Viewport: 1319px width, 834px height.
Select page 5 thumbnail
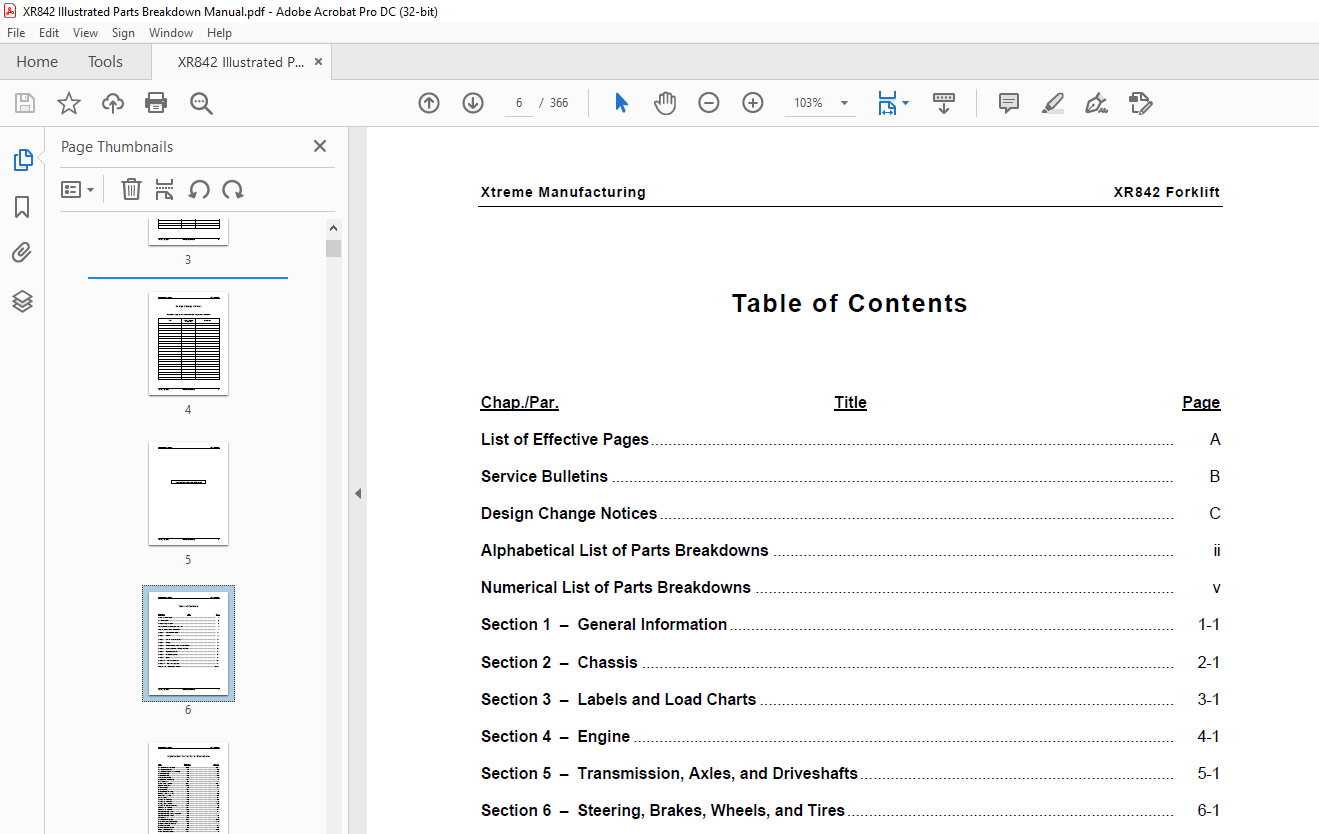pyautogui.click(x=188, y=493)
